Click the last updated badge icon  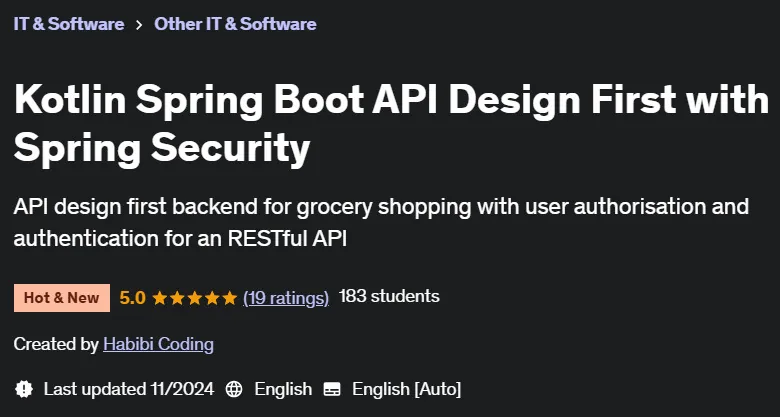pyautogui.click(x=24, y=389)
